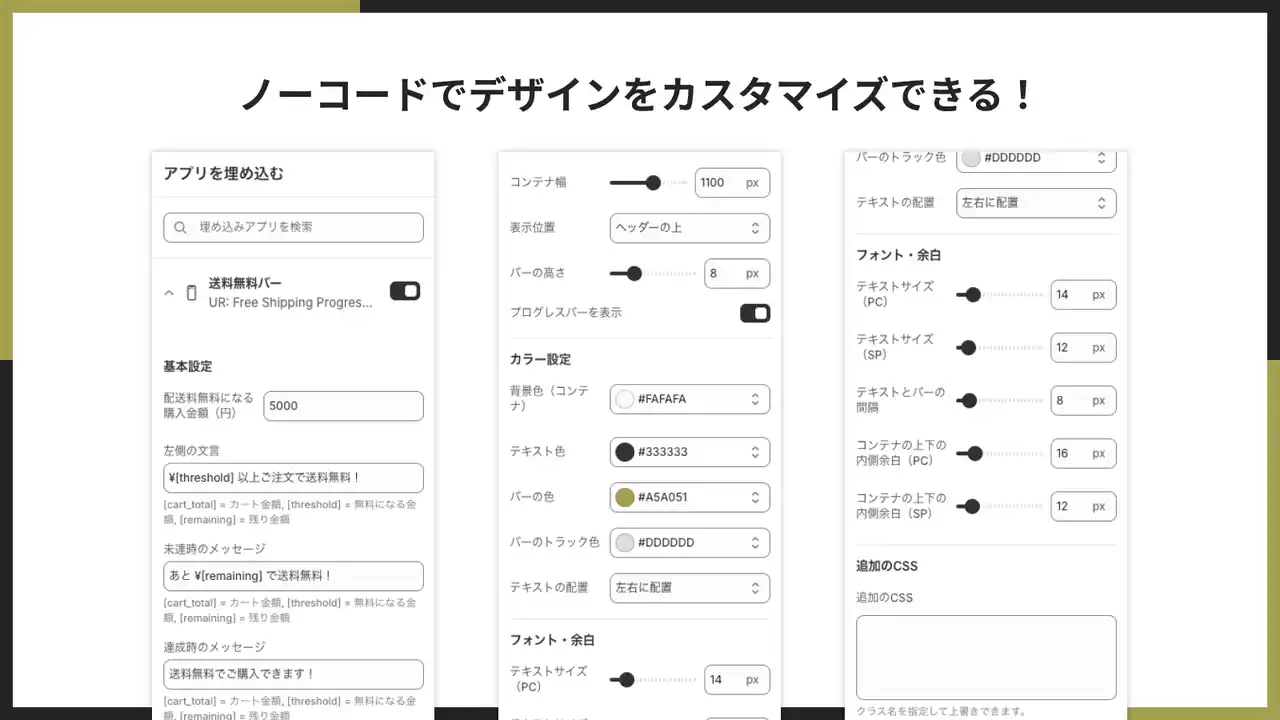1280x720 pixels.
Task: Click the テキストとバーの間隔 slider handle
Action: (968, 401)
